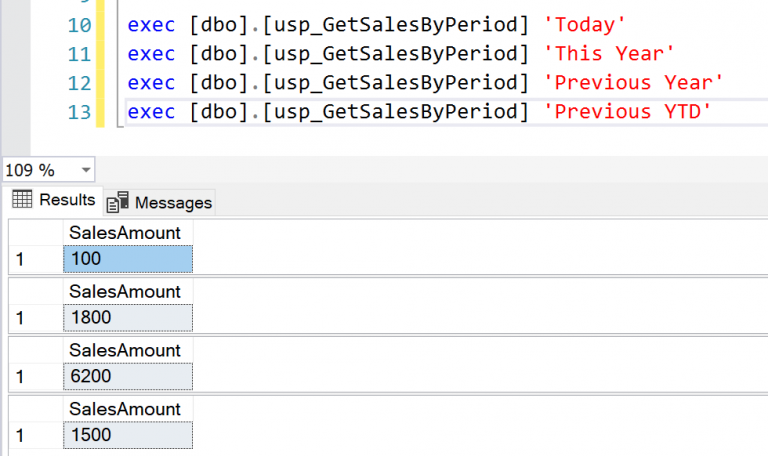Click third SalesAmount column header
Viewport: 768px width, 456px height.
tap(125, 350)
